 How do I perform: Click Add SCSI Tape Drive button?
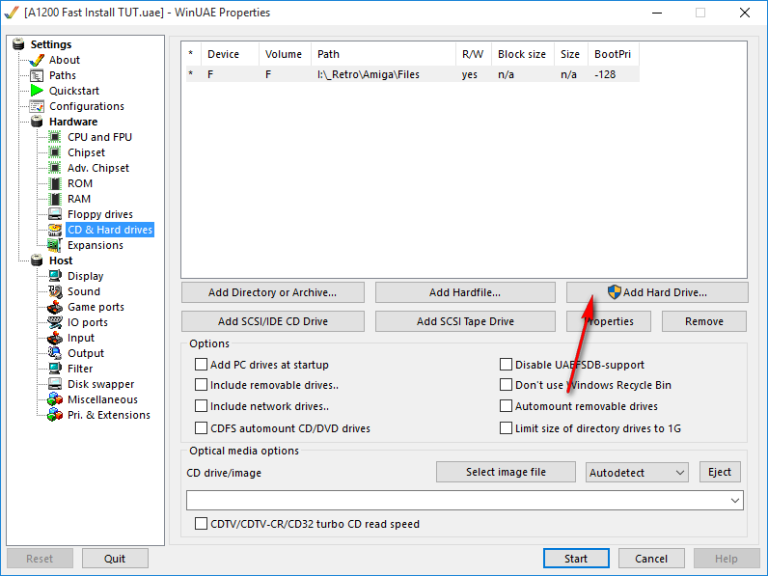pyautogui.click(x=465, y=321)
